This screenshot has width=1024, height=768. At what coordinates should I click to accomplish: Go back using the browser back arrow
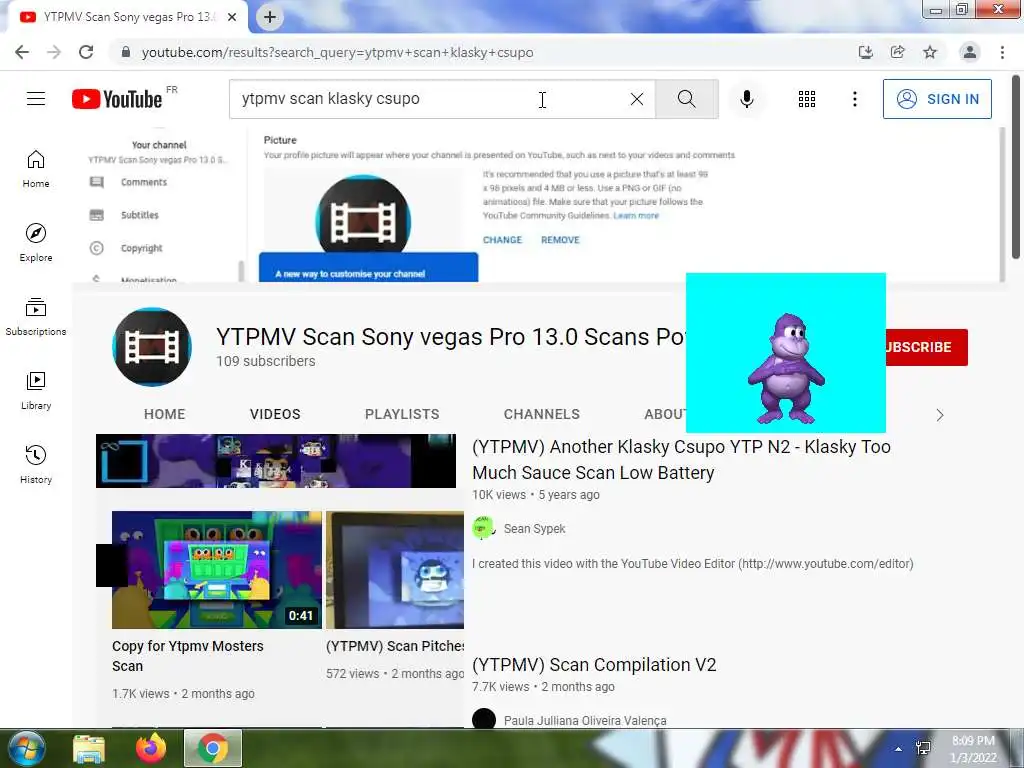click(22, 52)
